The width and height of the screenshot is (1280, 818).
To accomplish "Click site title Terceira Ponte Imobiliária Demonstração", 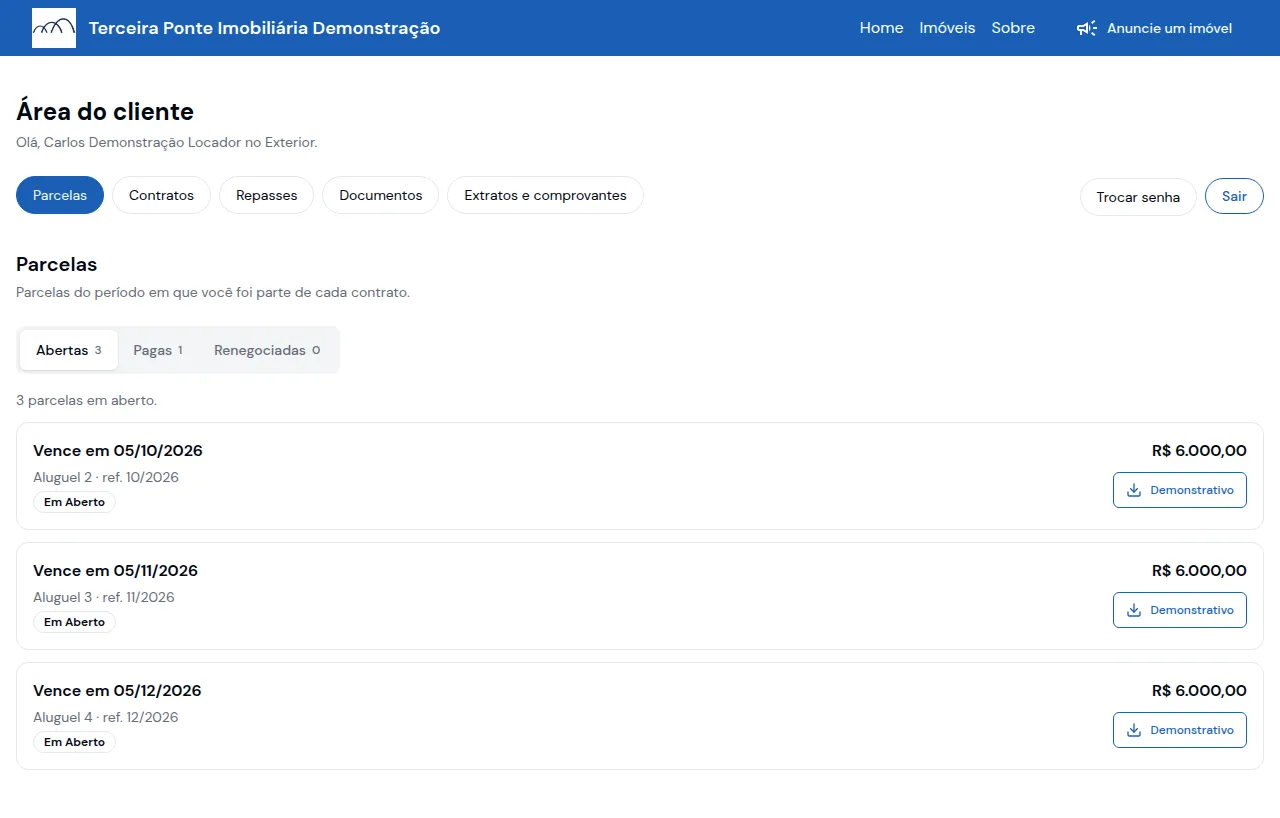I will click(264, 28).
